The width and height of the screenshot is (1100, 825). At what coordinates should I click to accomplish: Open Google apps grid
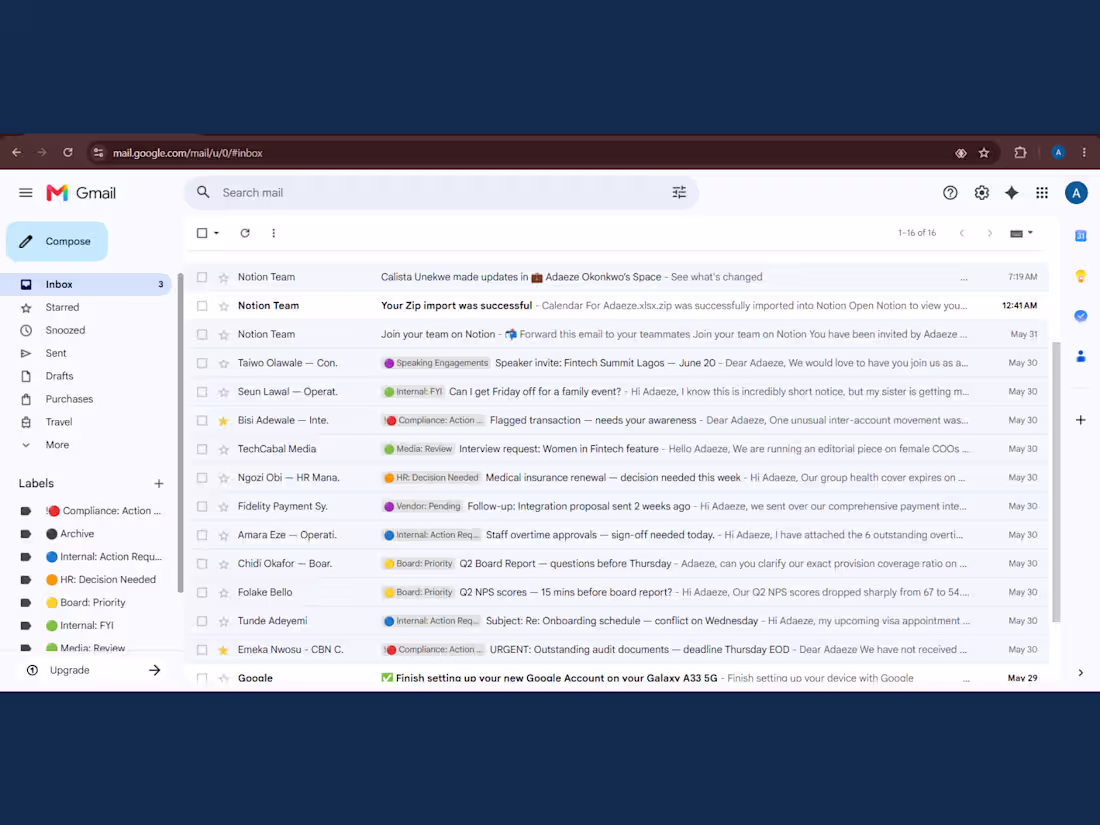1042,193
